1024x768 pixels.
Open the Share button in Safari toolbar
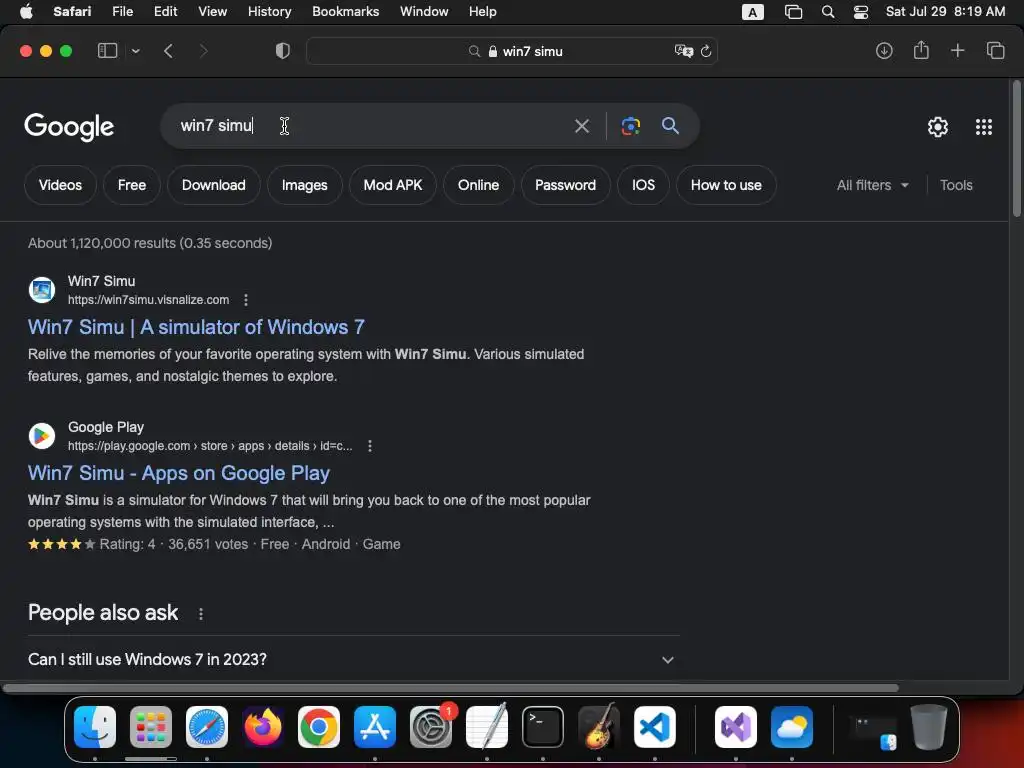click(x=921, y=50)
